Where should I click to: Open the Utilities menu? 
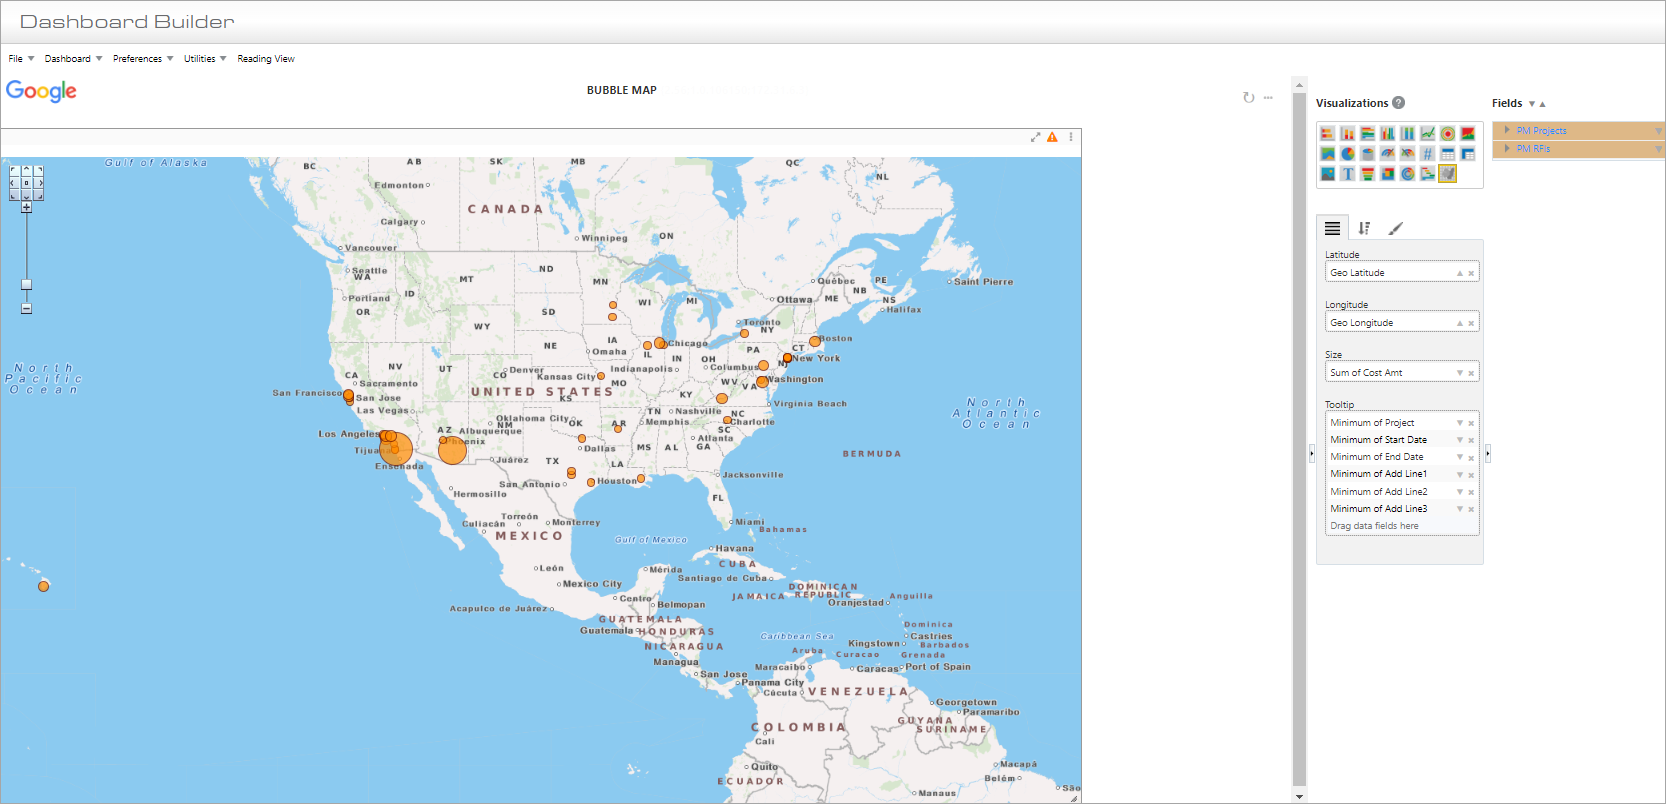point(205,59)
